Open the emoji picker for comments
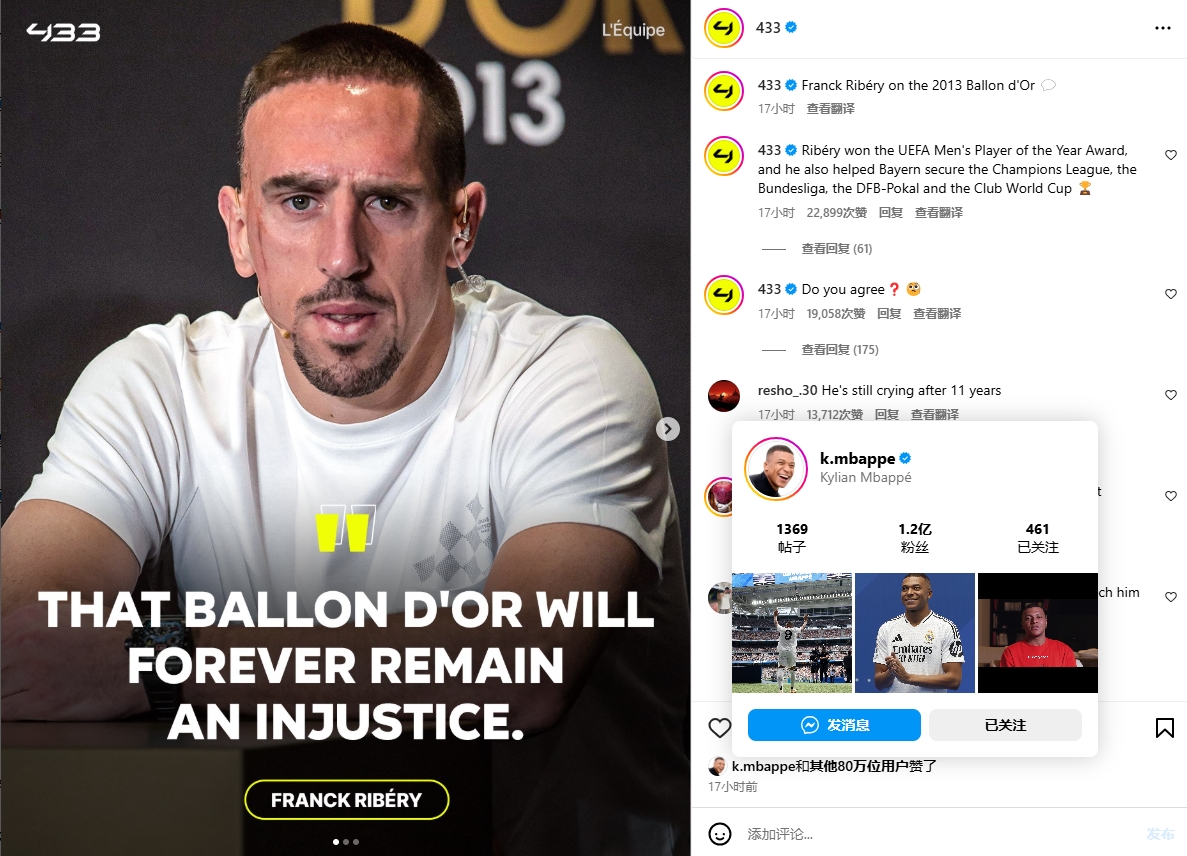The image size is (1187, 856). (719, 834)
